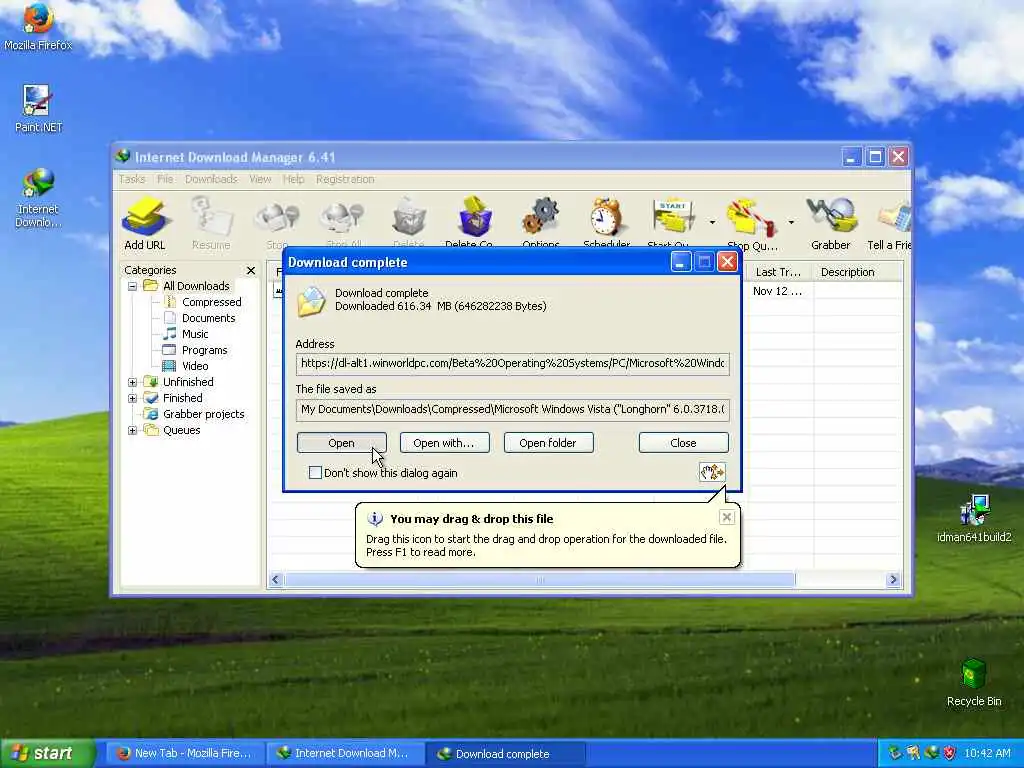Close the Categories panel with X
Screen dimensions: 1024x768
point(251,270)
